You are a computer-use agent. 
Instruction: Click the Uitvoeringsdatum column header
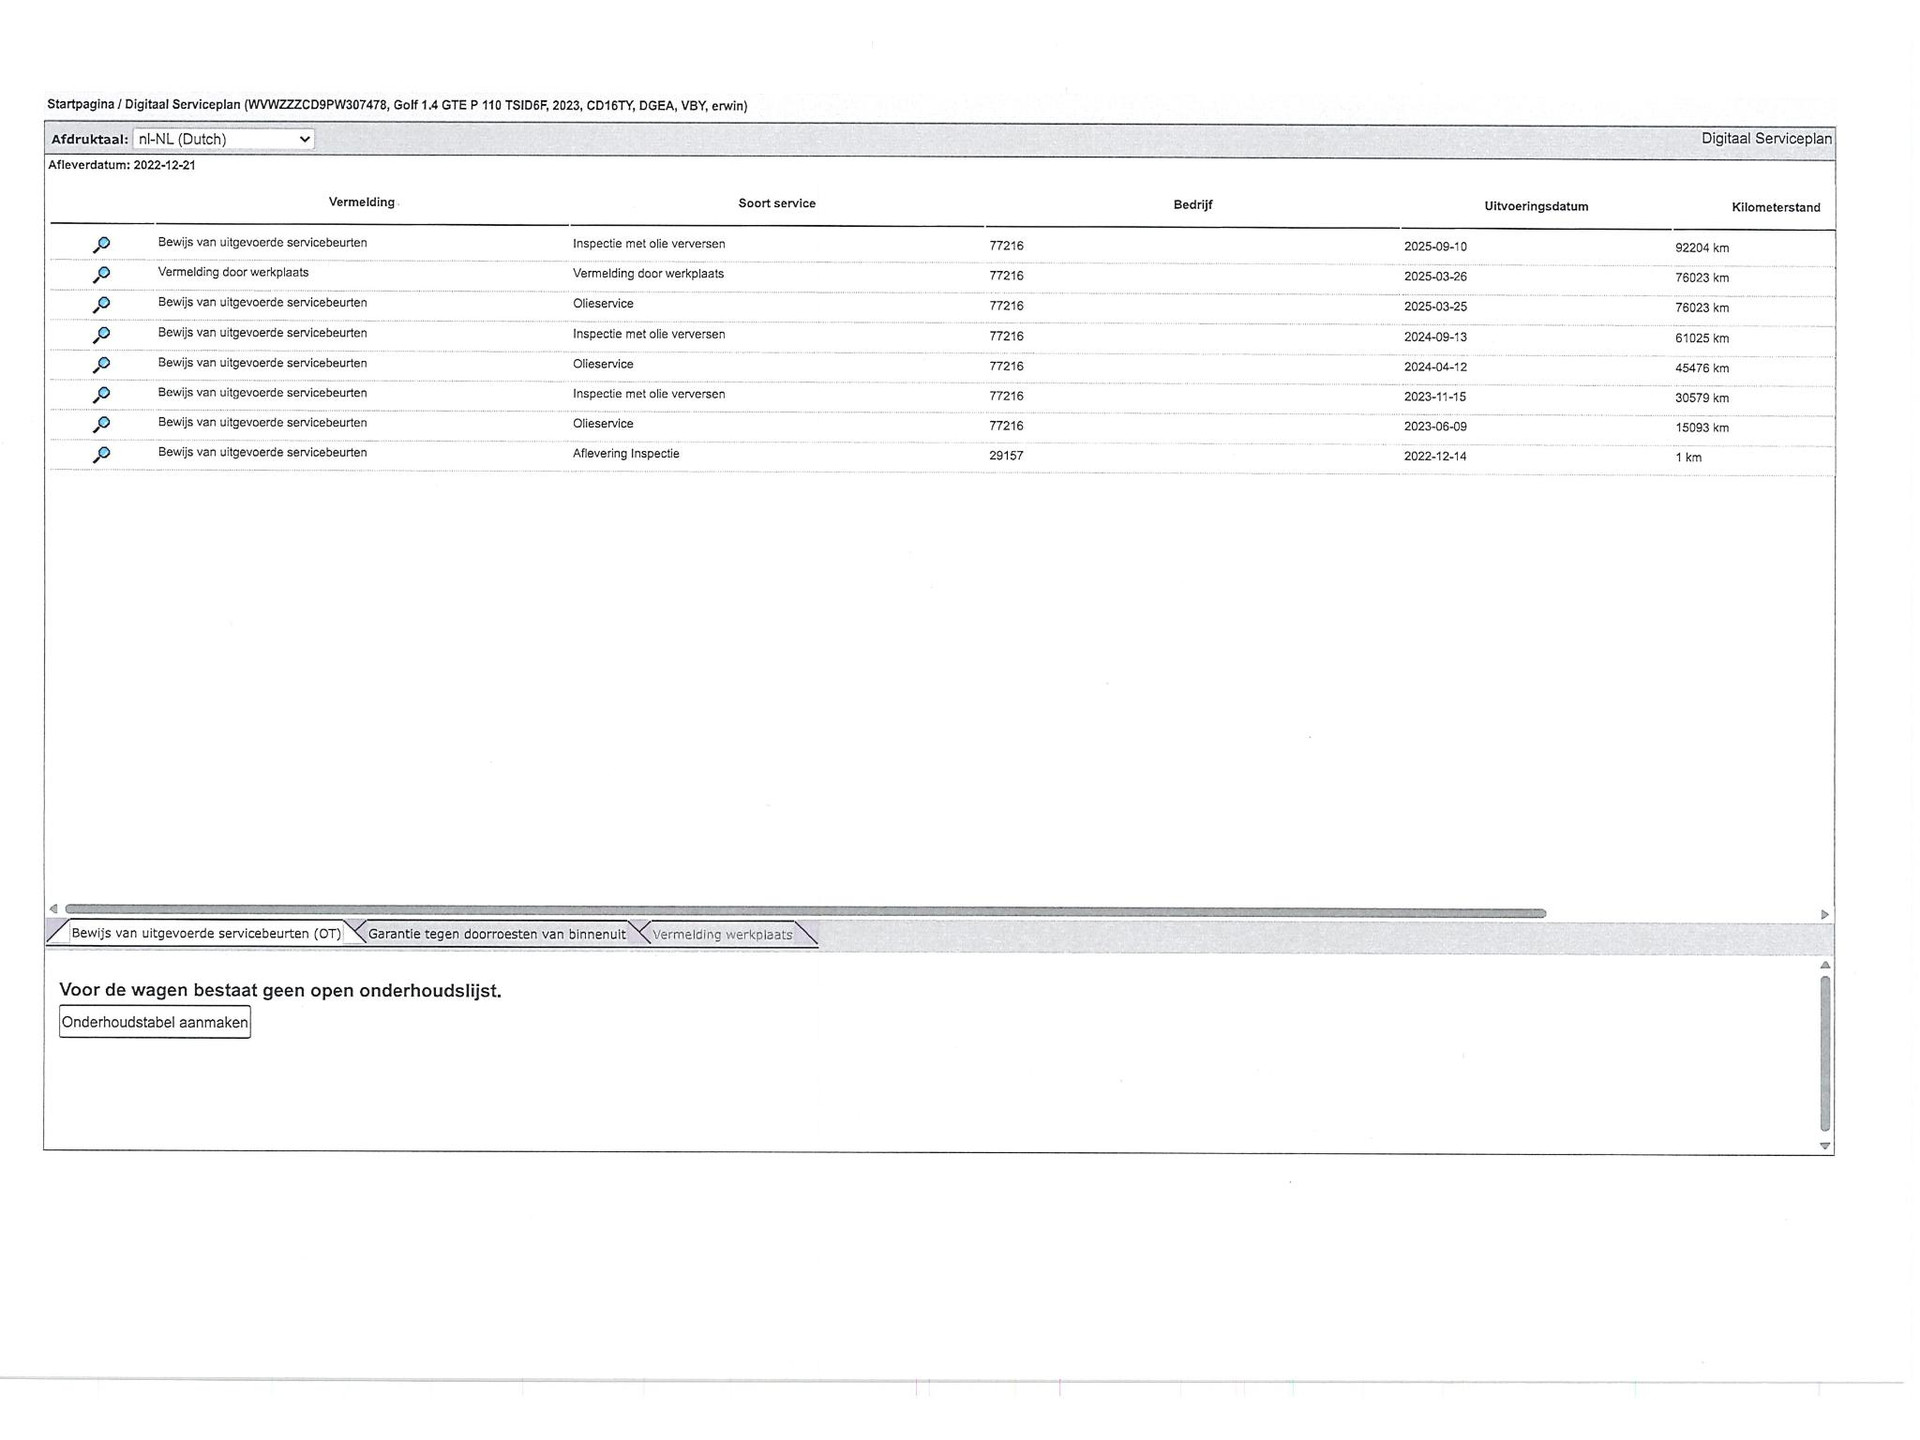(x=1535, y=207)
